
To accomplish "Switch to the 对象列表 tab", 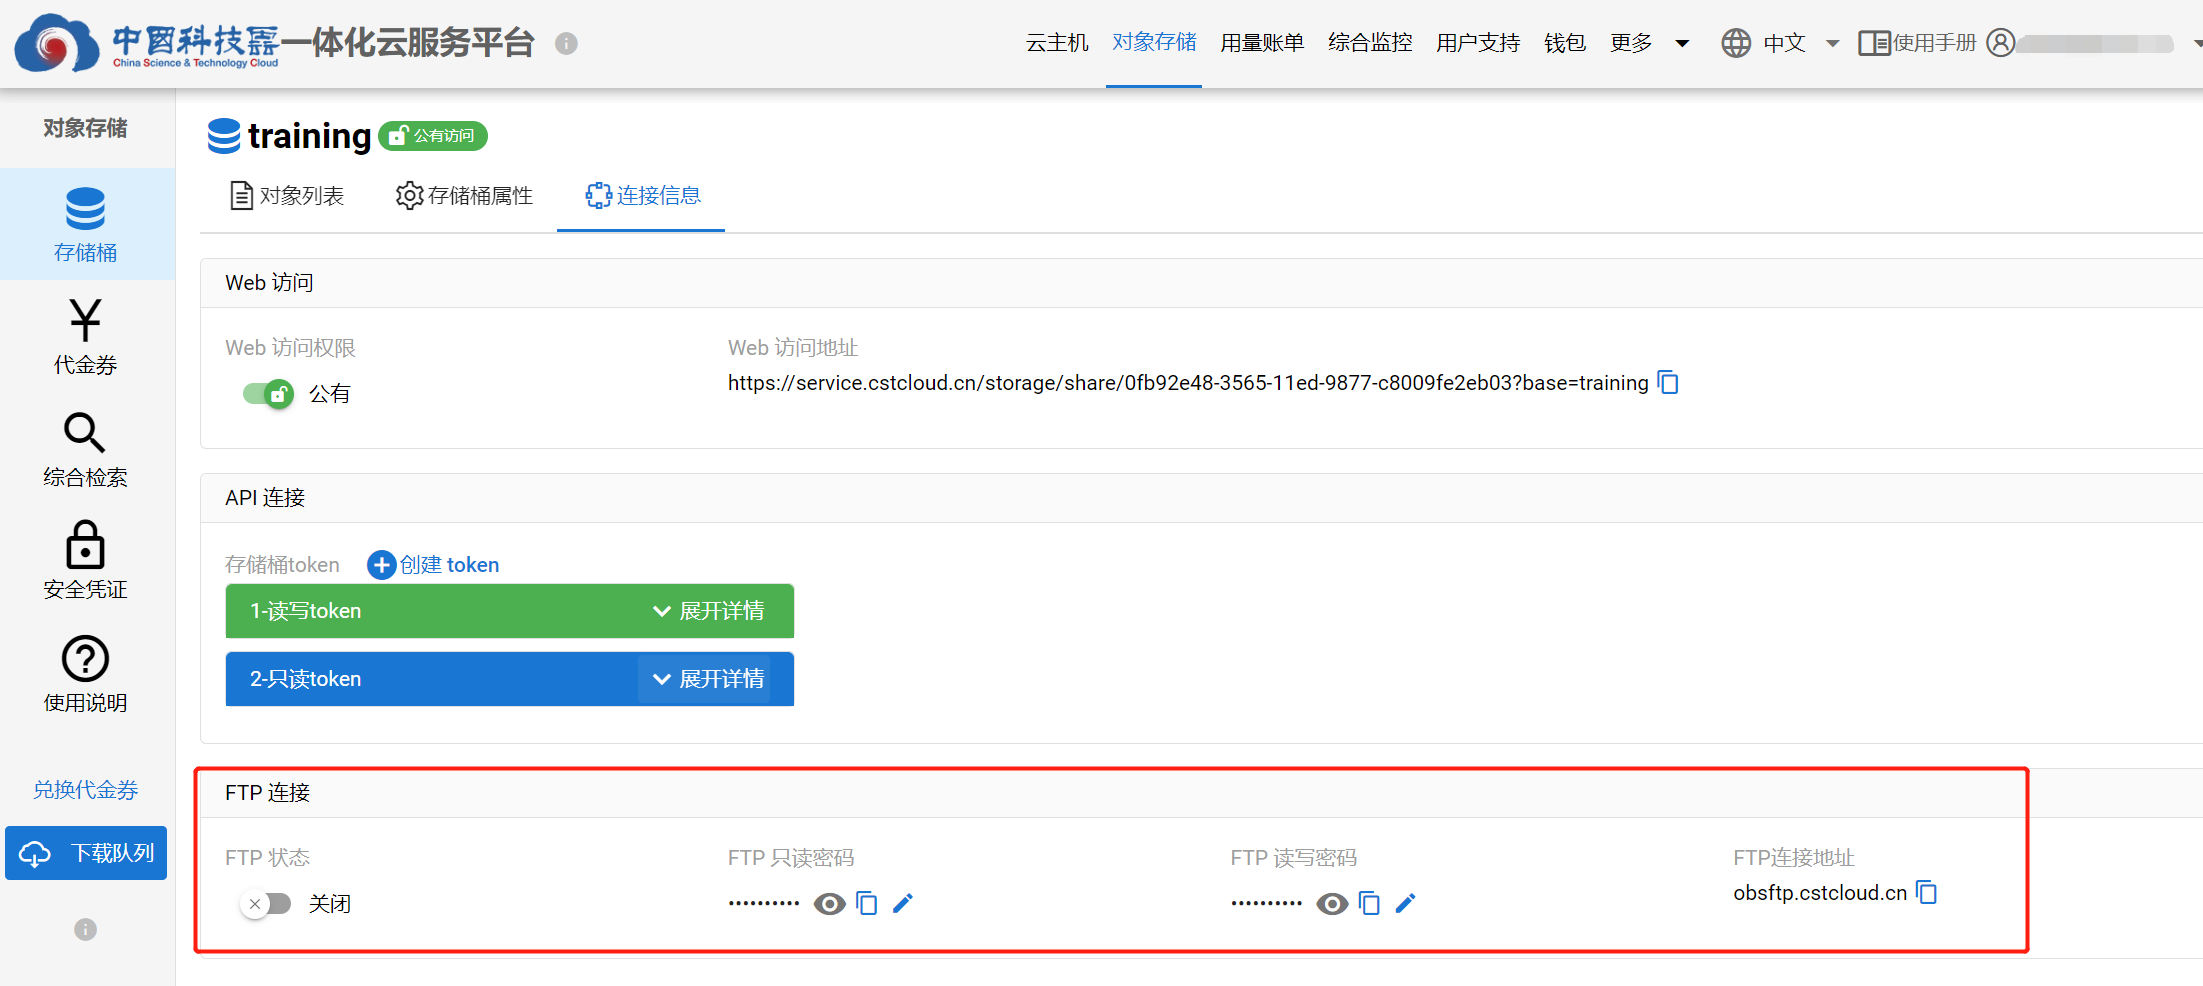I will (287, 195).
